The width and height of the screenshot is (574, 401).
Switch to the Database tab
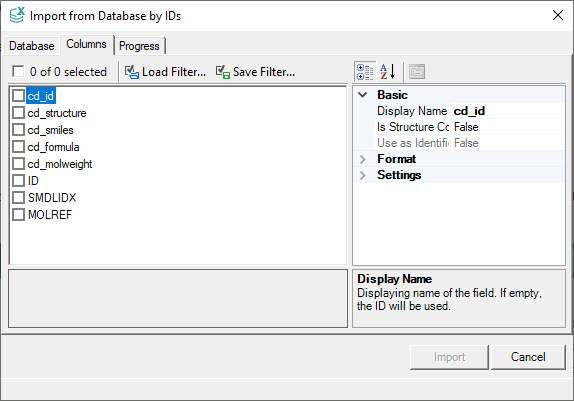(31, 46)
